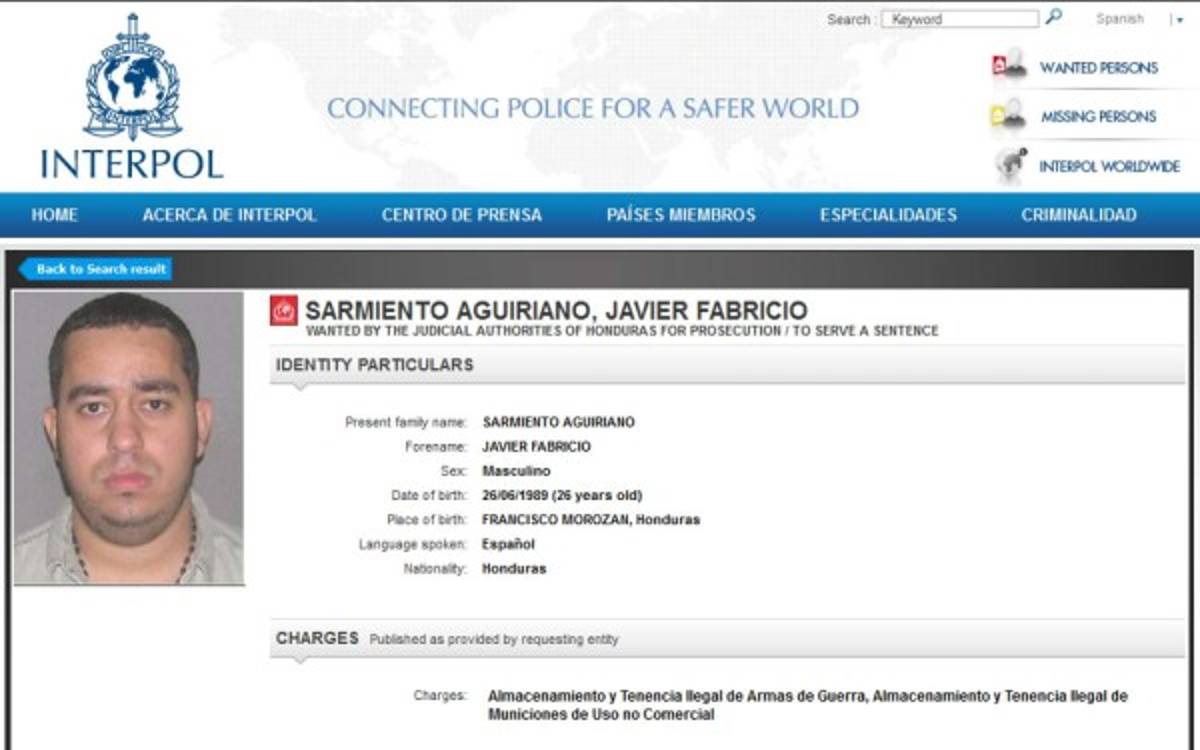1200x750 pixels.
Task: Open the Centro de Prensa menu
Action: 461,215
